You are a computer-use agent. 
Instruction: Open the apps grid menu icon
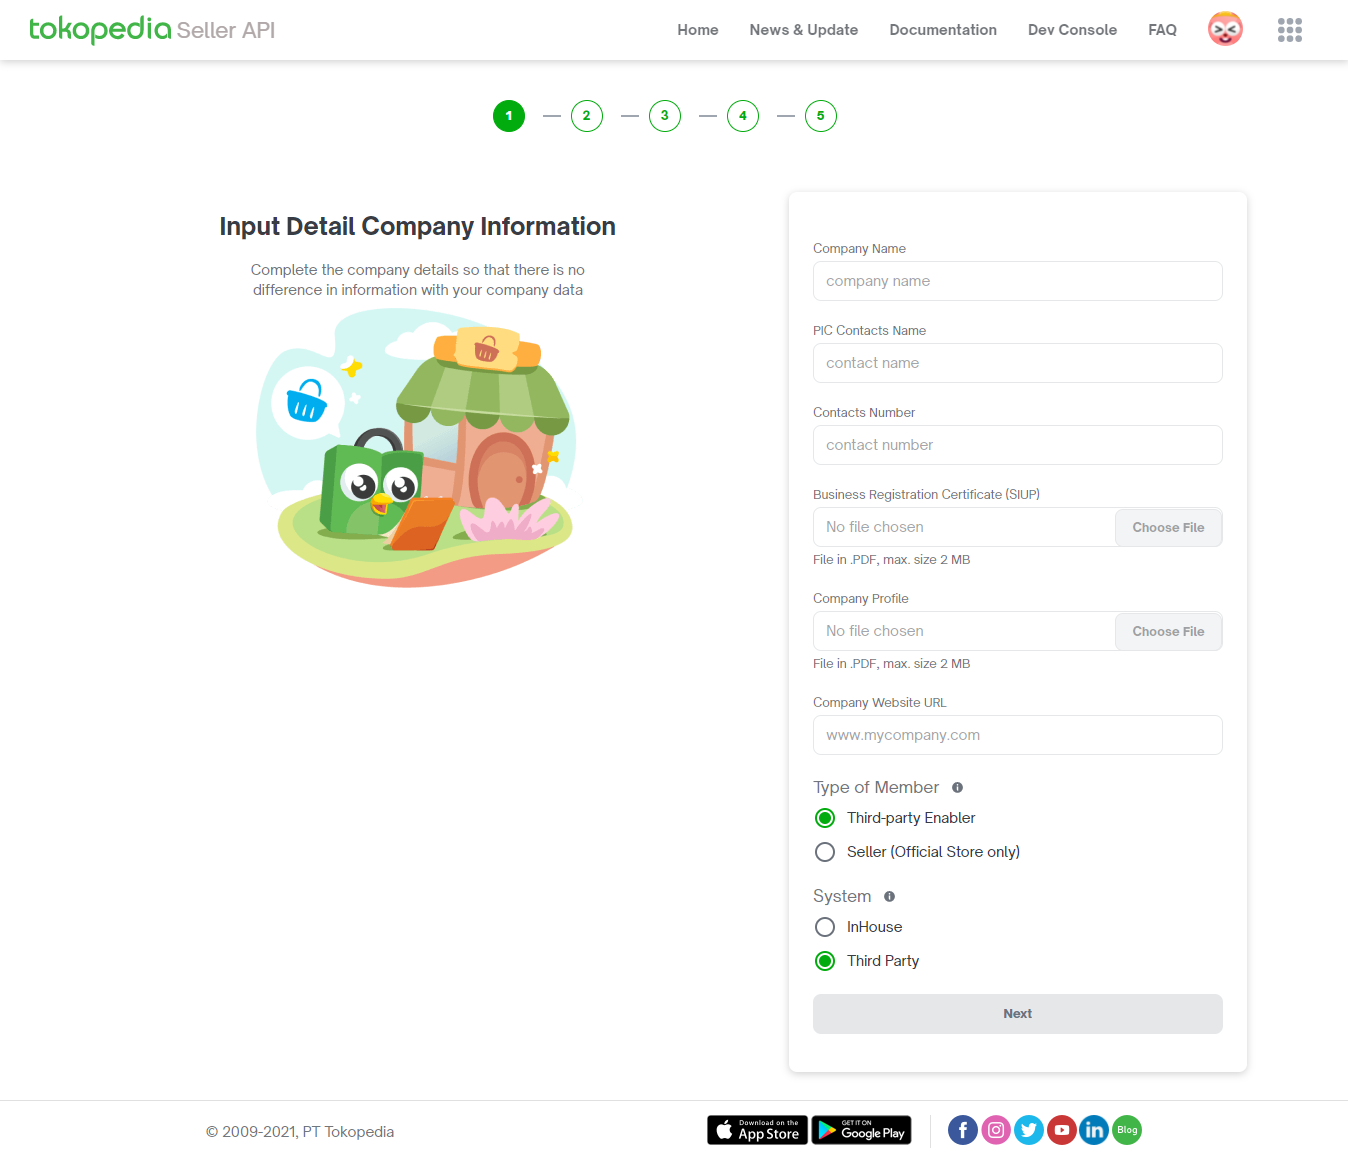click(x=1289, y=30)
